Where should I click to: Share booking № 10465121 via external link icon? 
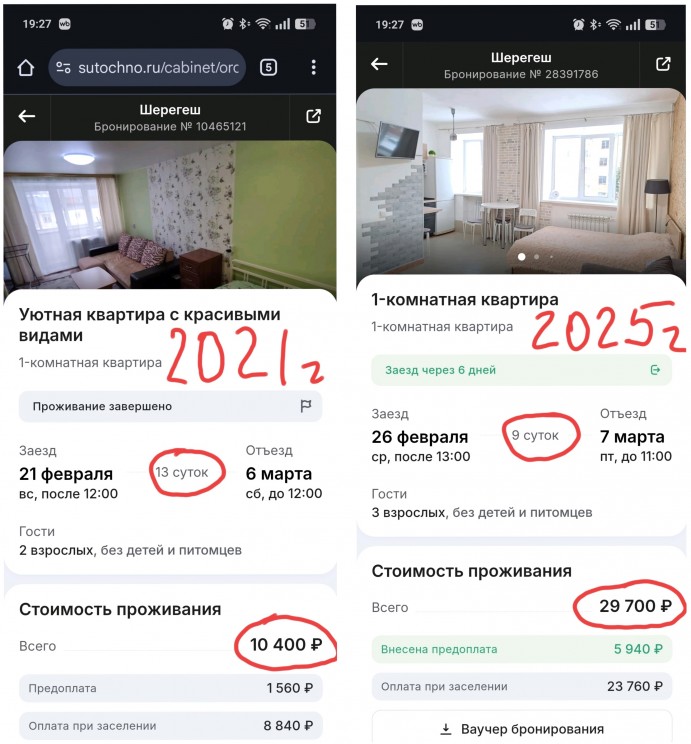(x=313, y=116)
